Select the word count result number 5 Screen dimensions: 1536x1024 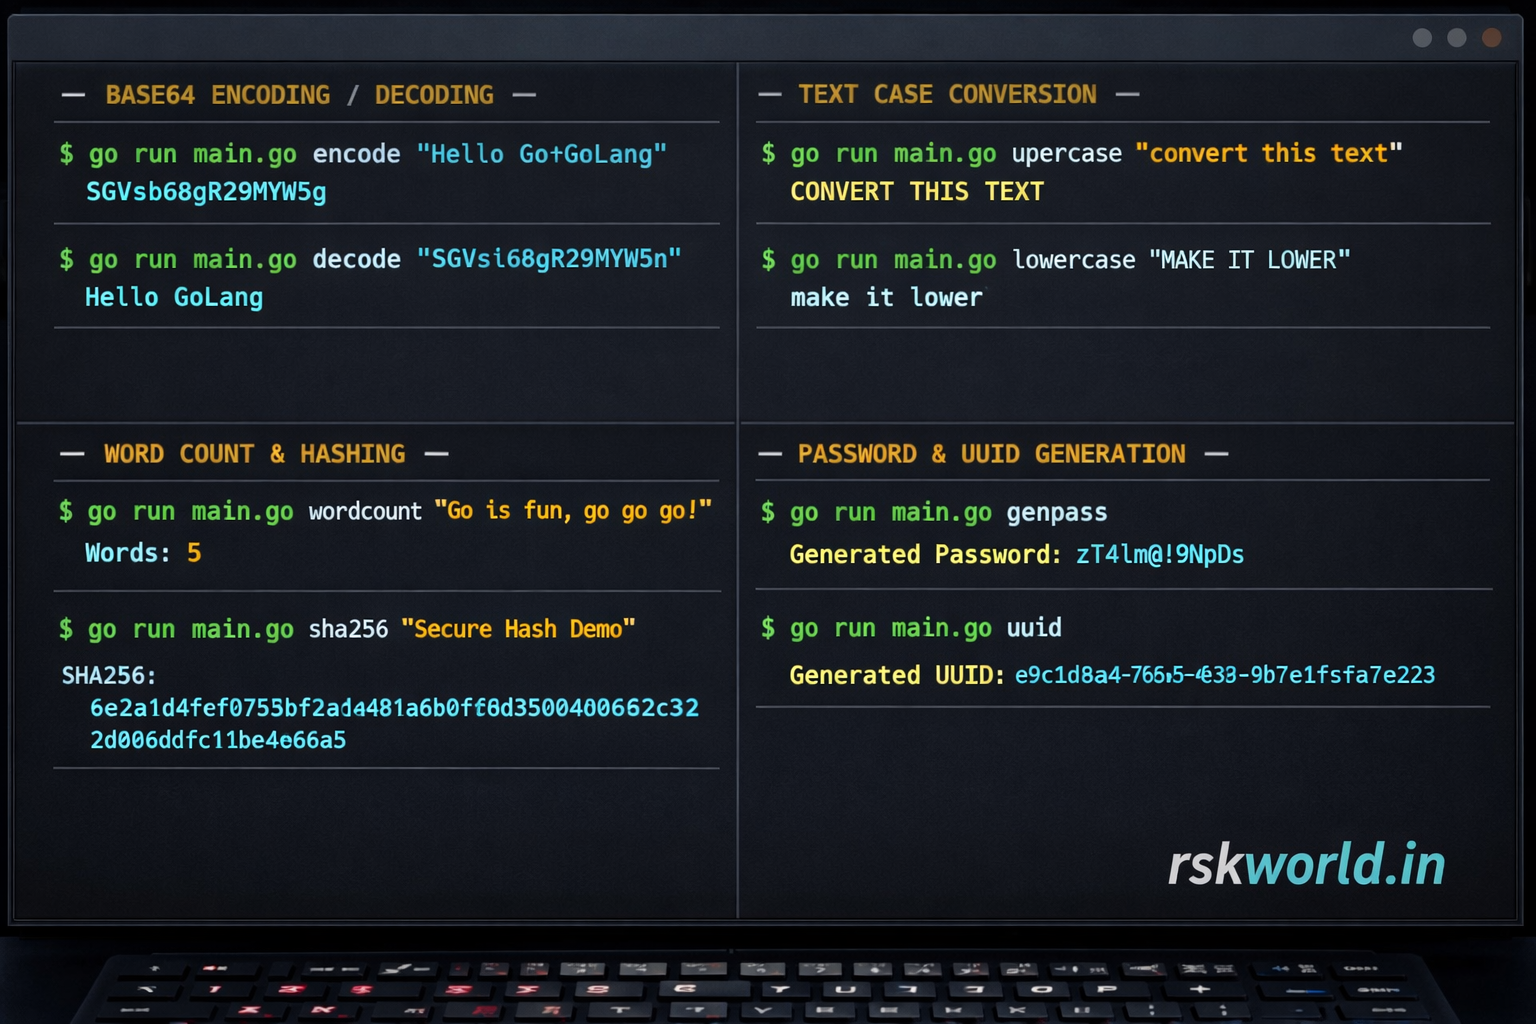[194, 552]
